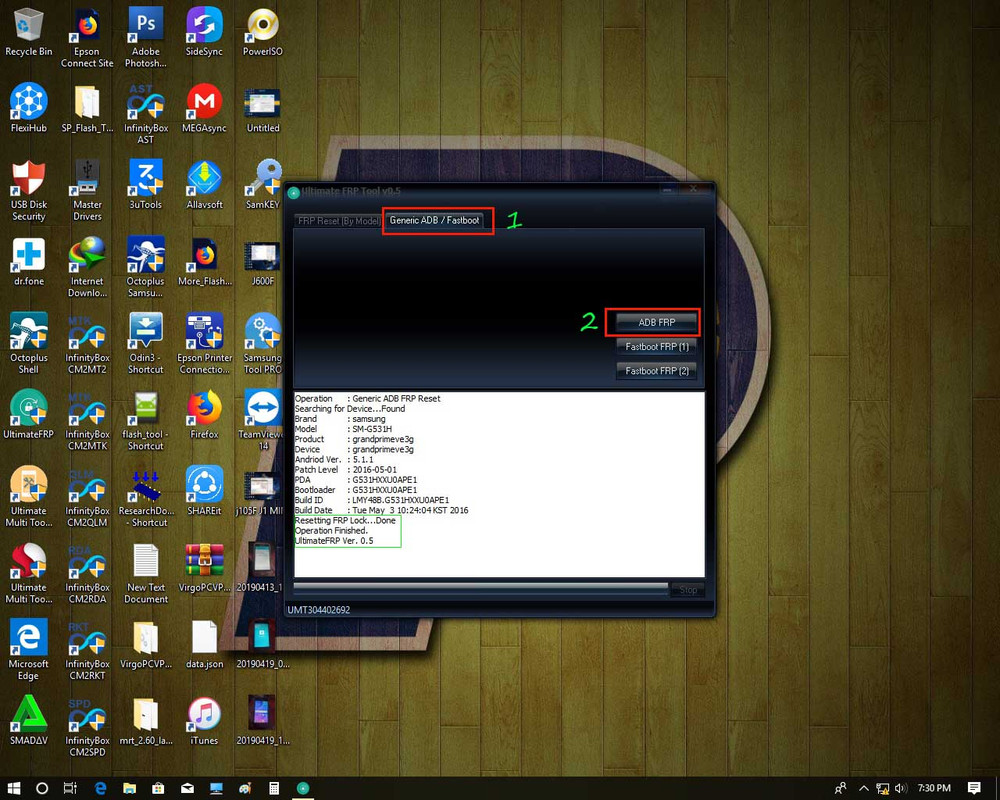Launch MEGAsync desktop icon

[204, 108]
